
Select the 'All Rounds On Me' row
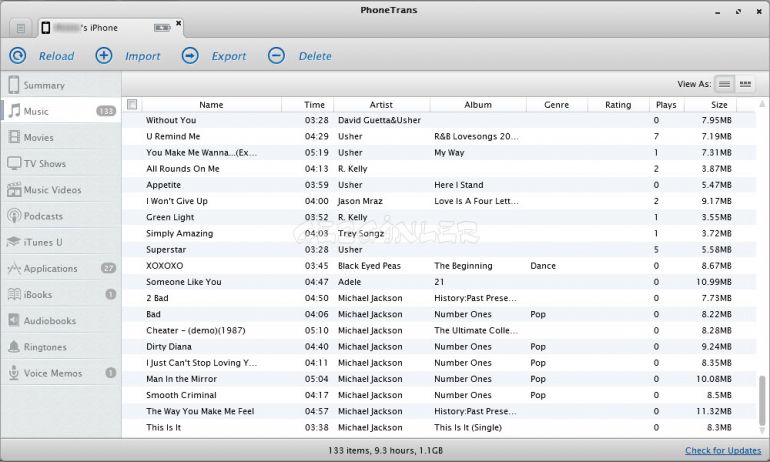click(439, 168)
